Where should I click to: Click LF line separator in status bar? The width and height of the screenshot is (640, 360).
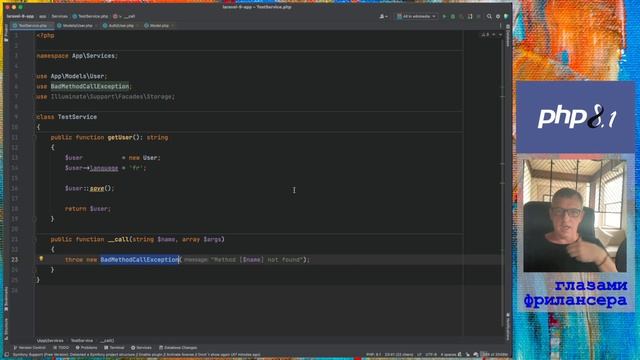[x=419, y=355]
